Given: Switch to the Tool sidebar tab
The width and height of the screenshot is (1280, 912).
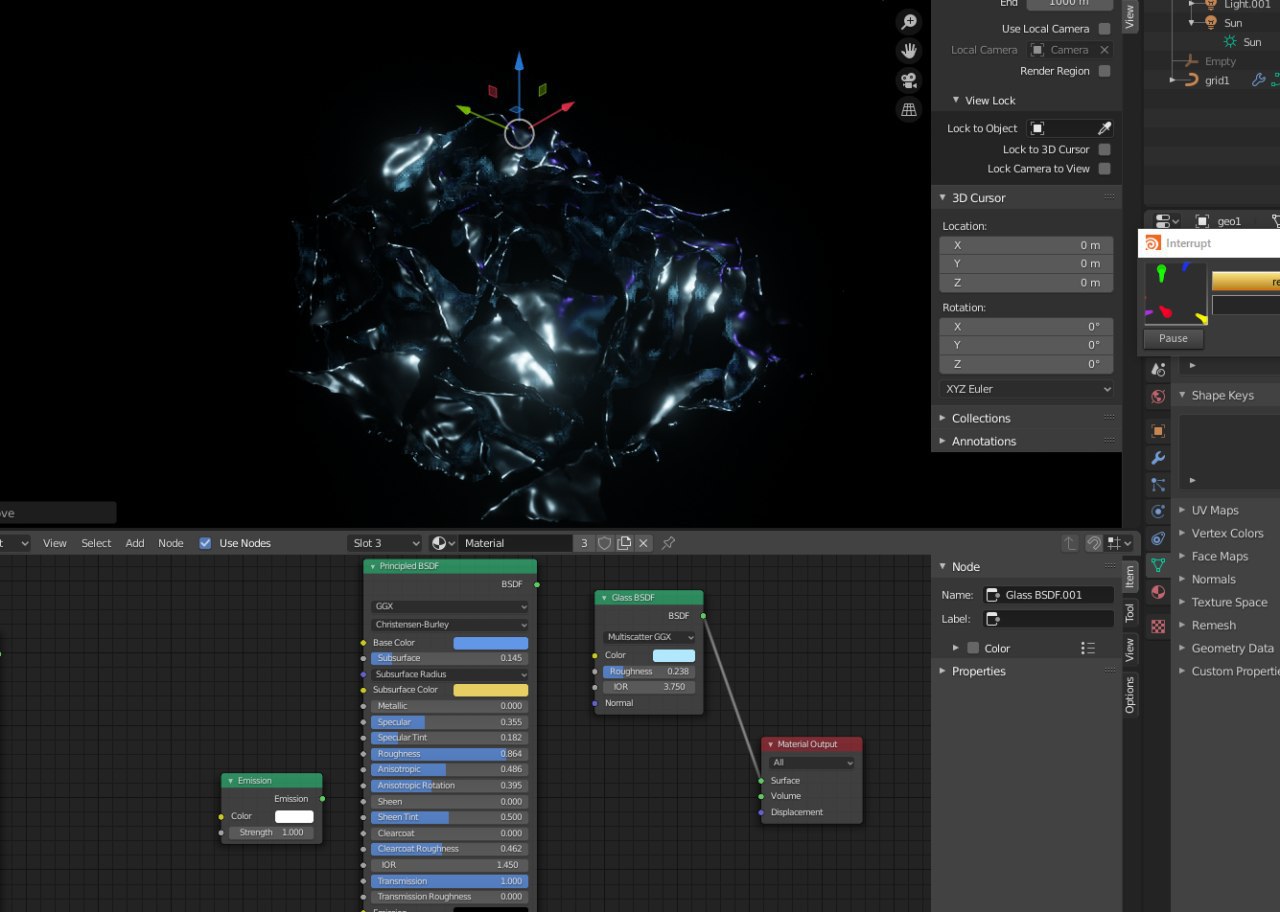Looking at the screenshot, I should (1130, 612).
